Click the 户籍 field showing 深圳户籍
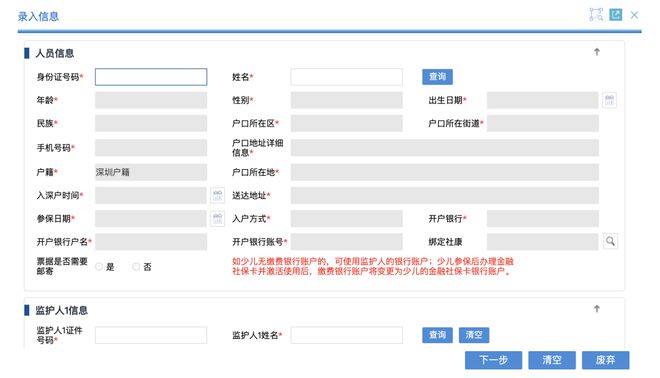660x378 pixels. (151, 172)
